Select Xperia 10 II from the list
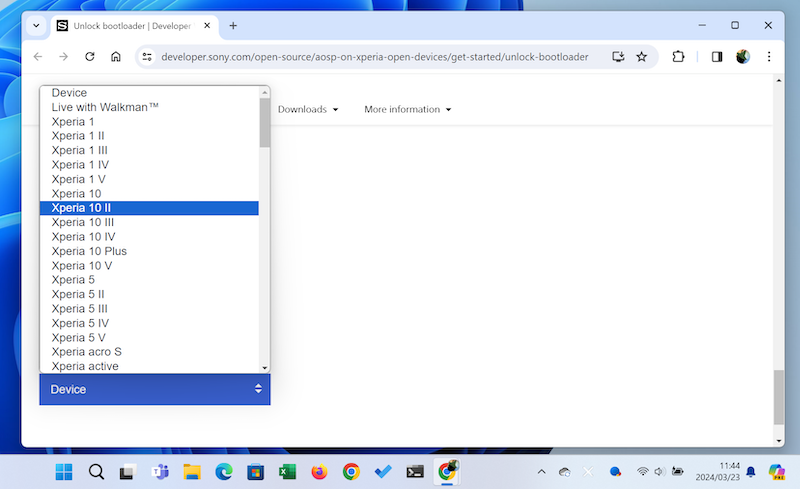 149,208
